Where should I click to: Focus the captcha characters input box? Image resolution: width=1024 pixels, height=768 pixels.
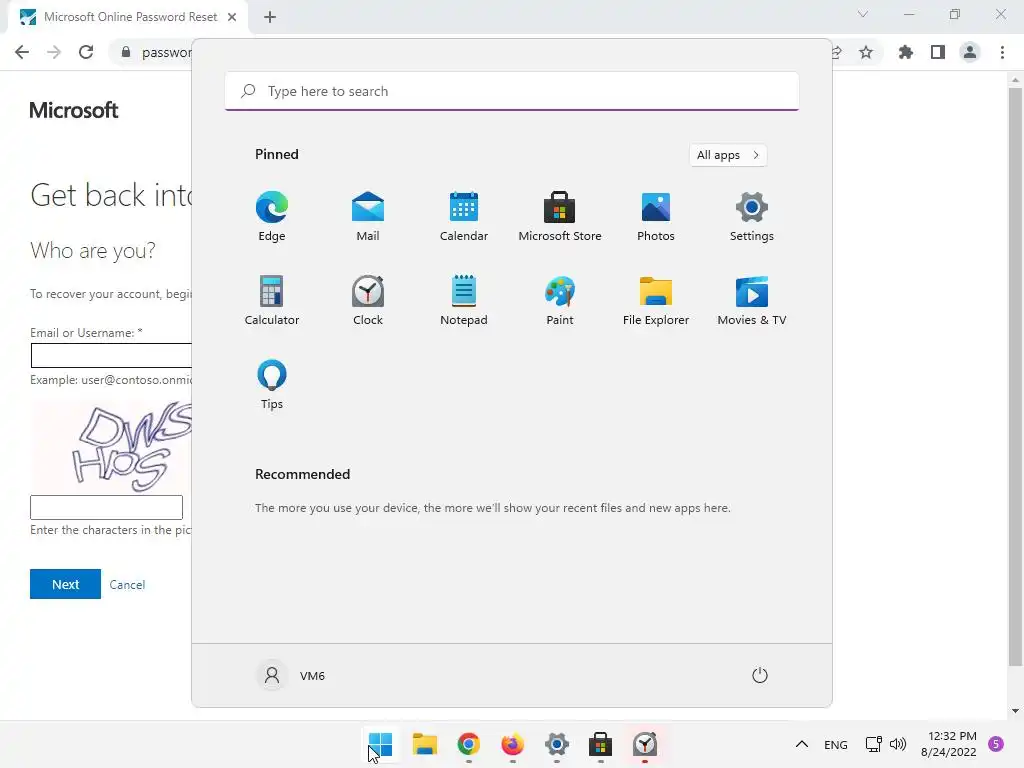[x=106, y=507]
